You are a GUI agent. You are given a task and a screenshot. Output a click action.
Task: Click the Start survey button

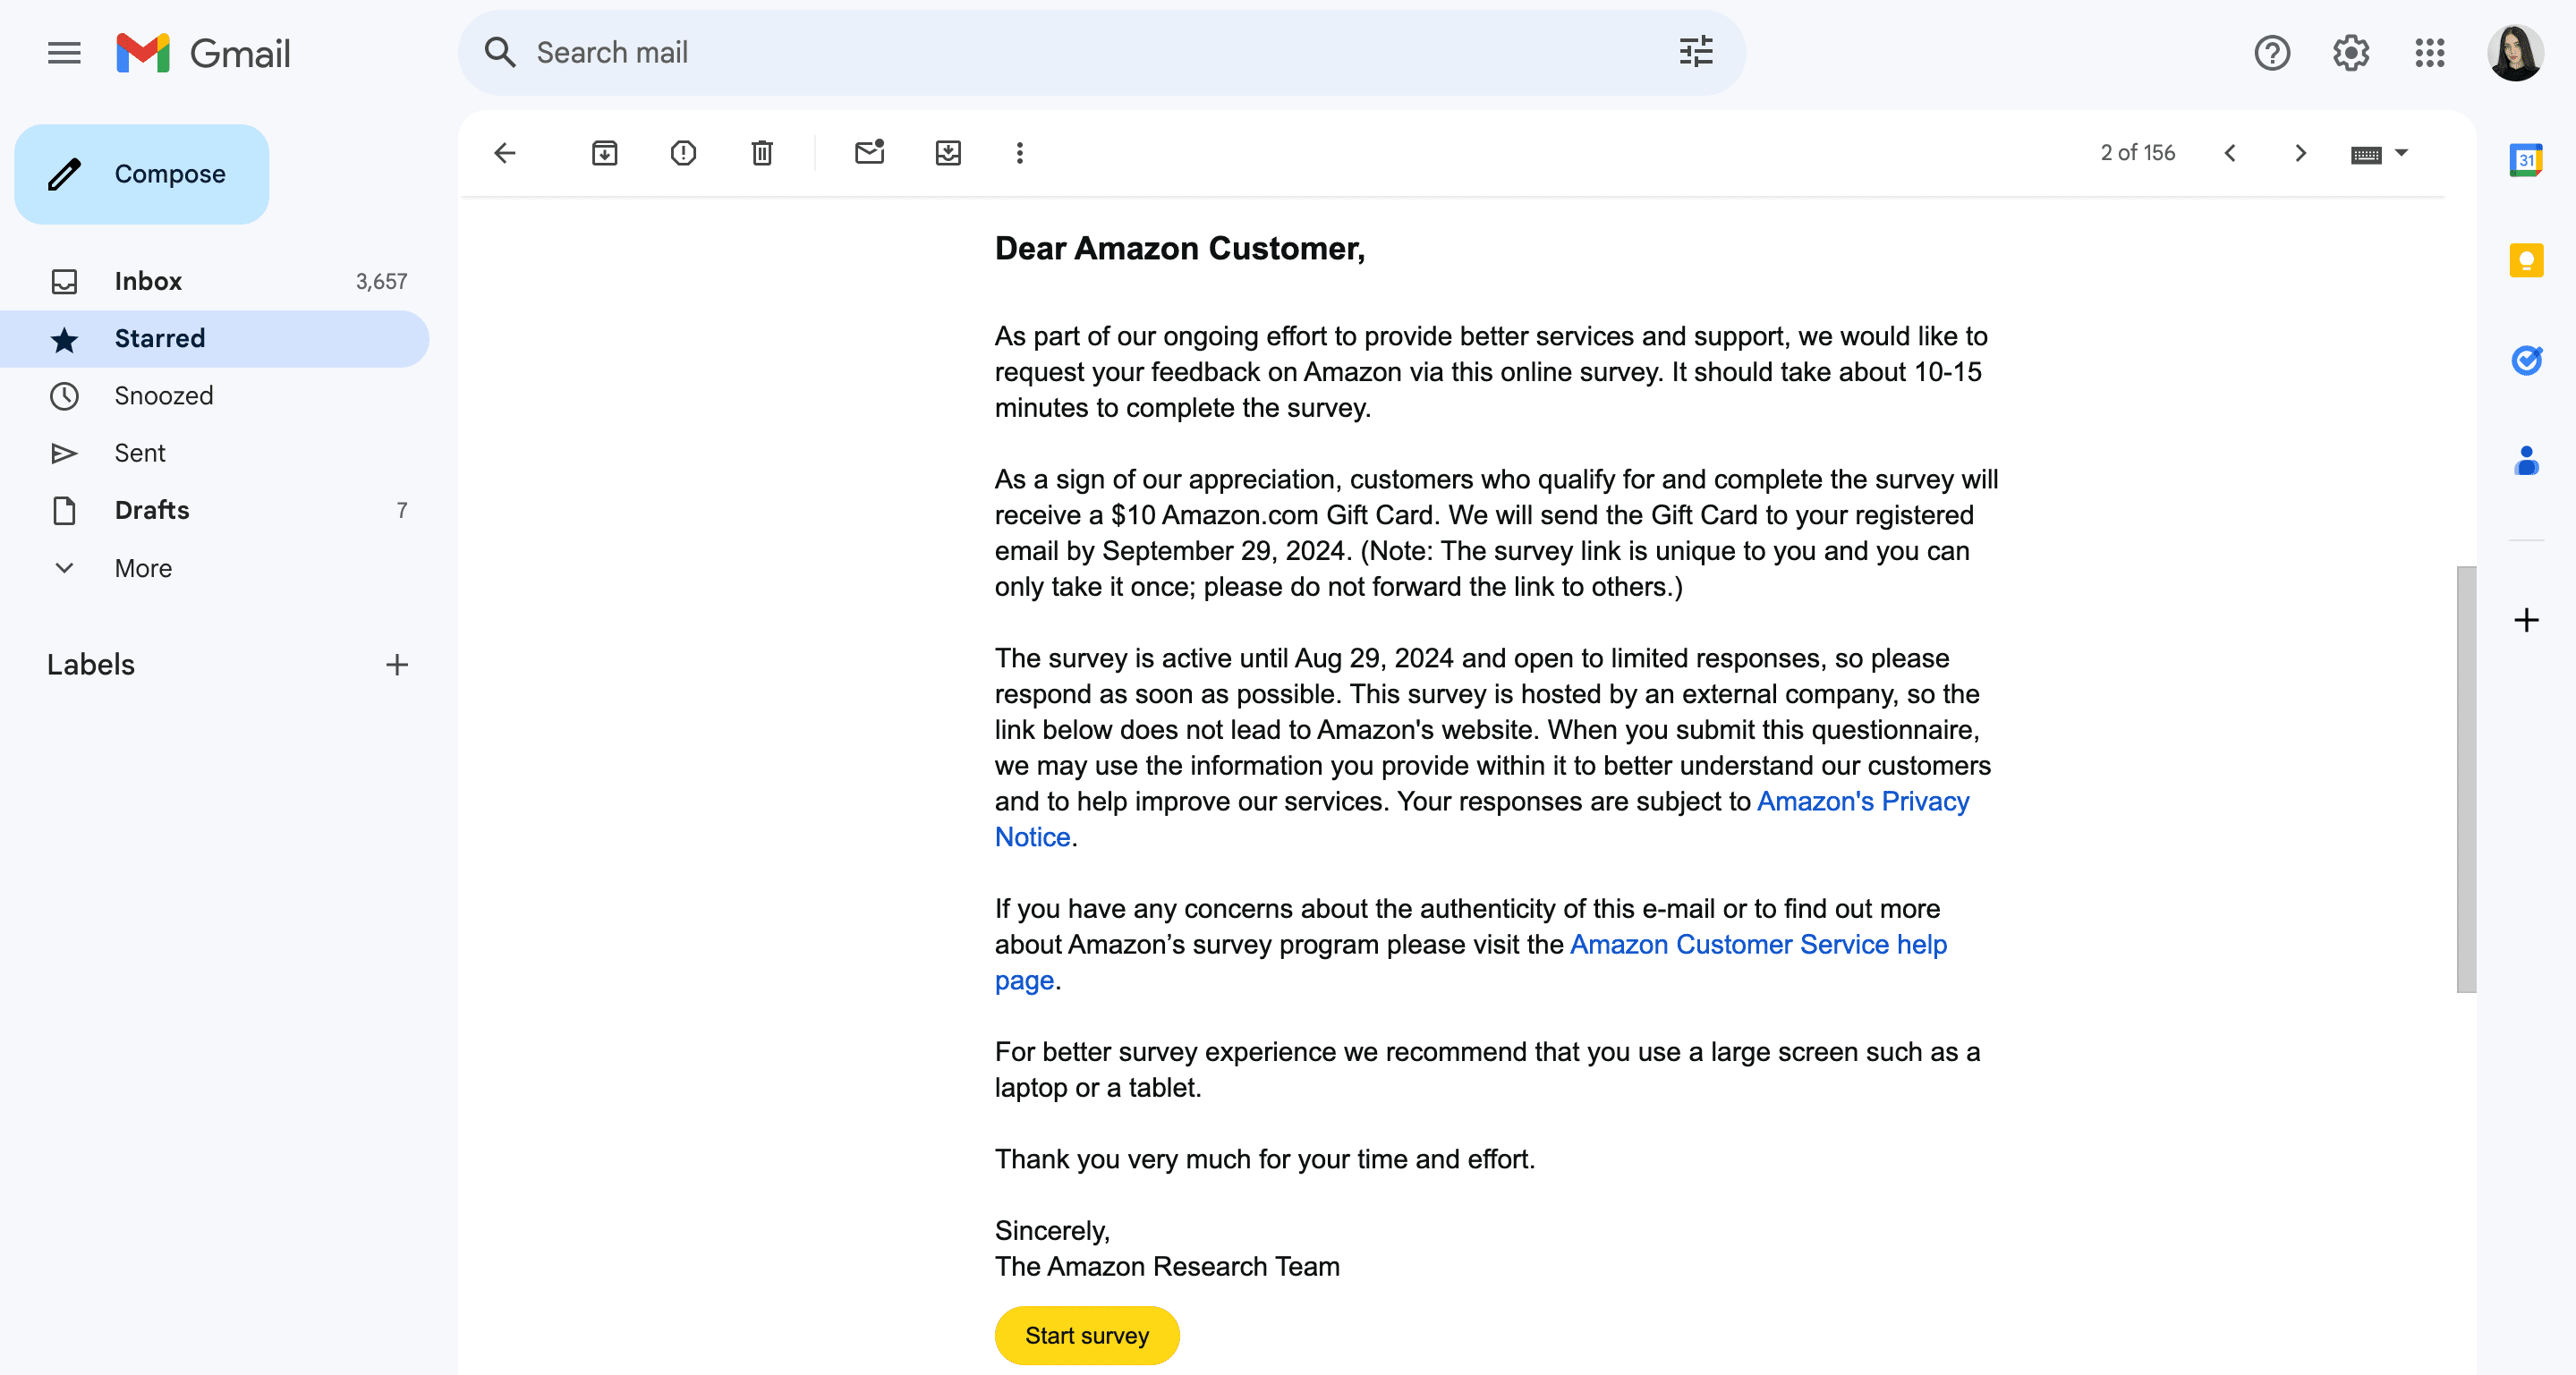[x=1087, y=1336]
